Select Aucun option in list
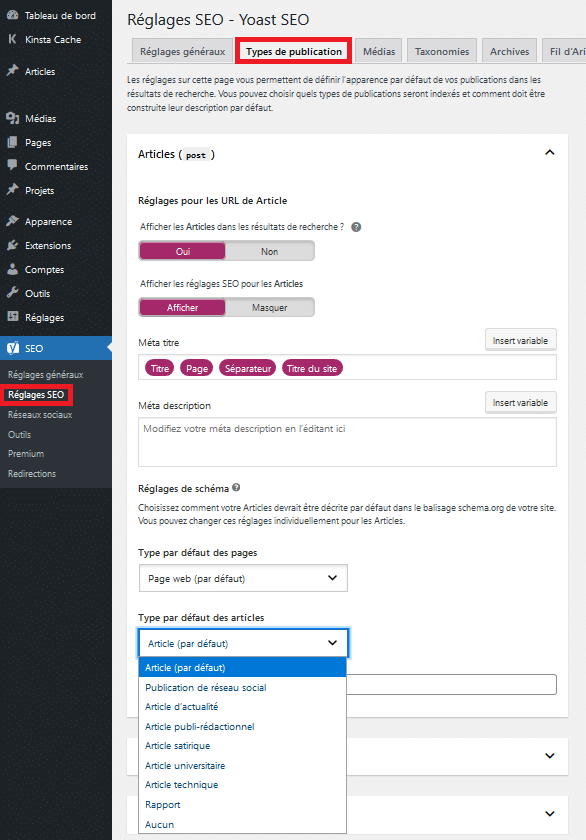This screenshot has width=586, height=840. pyautogui.click(x=243, y=824)
